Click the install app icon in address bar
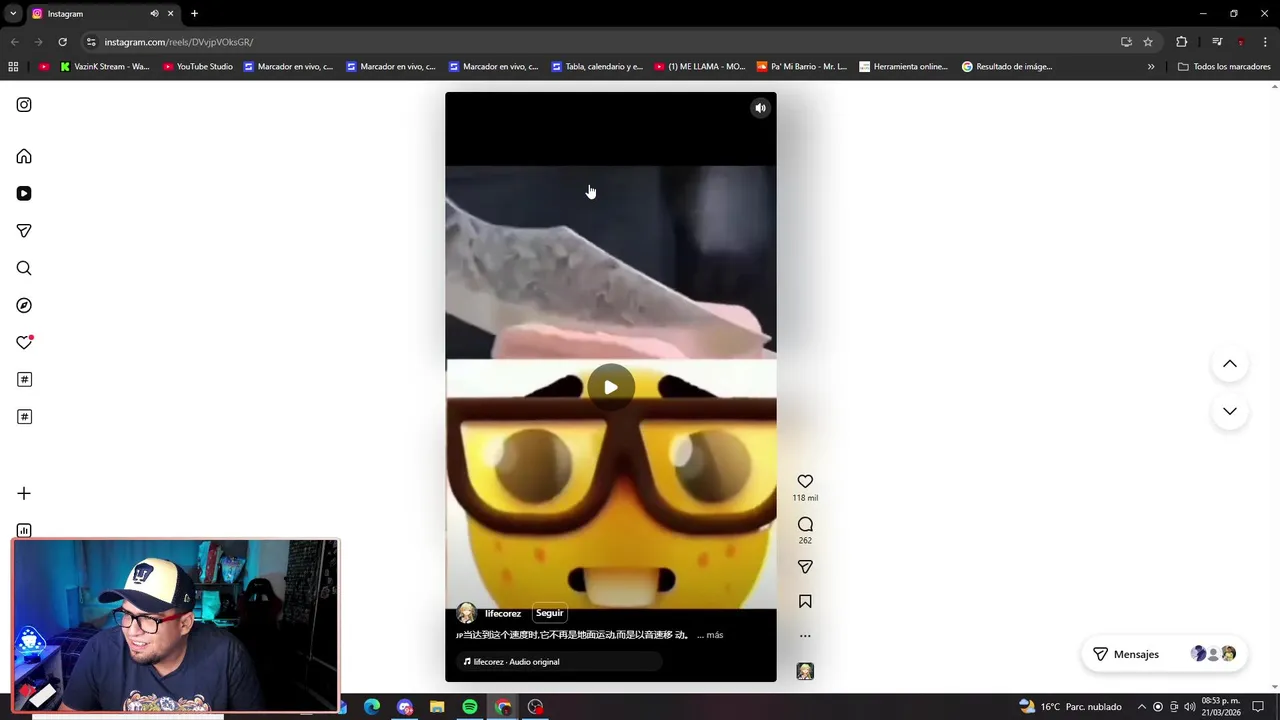This screenshot has width=1280, height=720. coord(1126,42)
